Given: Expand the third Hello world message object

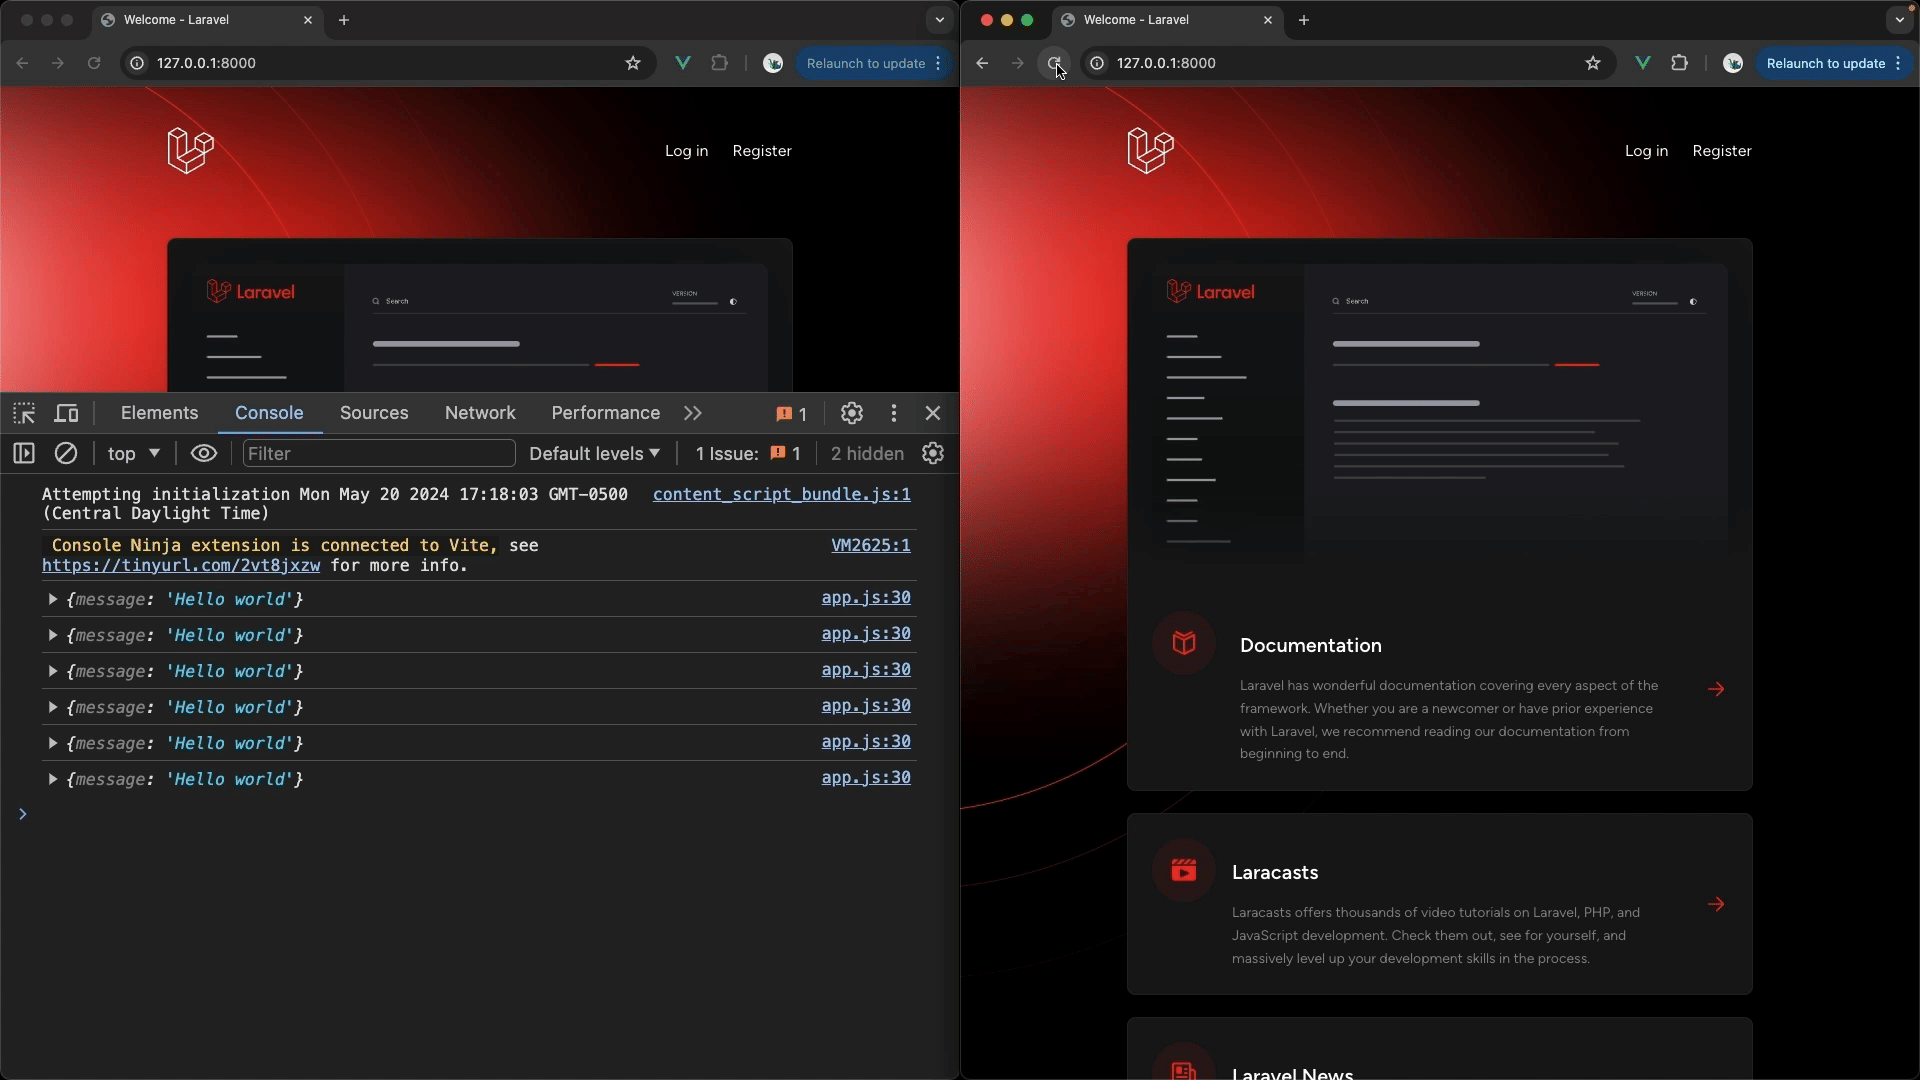Looking at the screenshot, I should pos(53,671).
